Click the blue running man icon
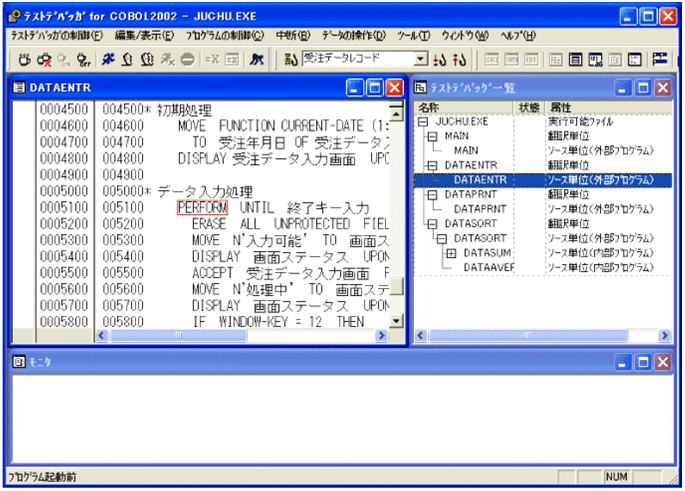The height and width of the screenshot is (491, 685). pyautogui.click(x=108, y=59)
